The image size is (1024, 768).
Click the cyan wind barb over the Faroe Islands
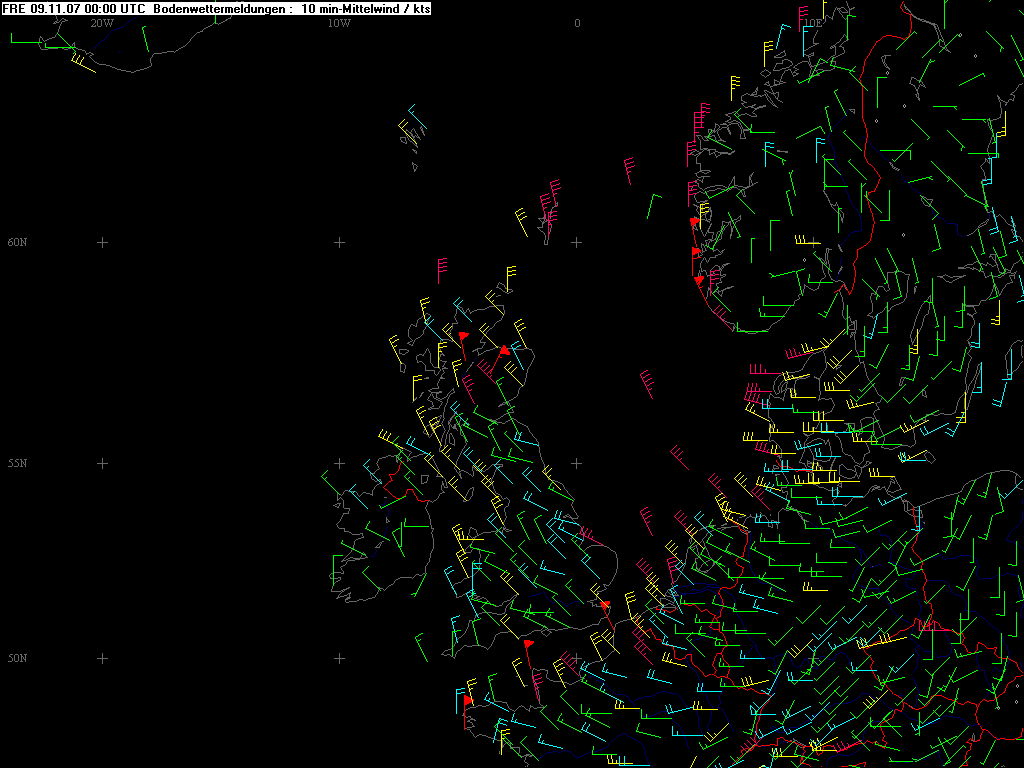[417, 118]
